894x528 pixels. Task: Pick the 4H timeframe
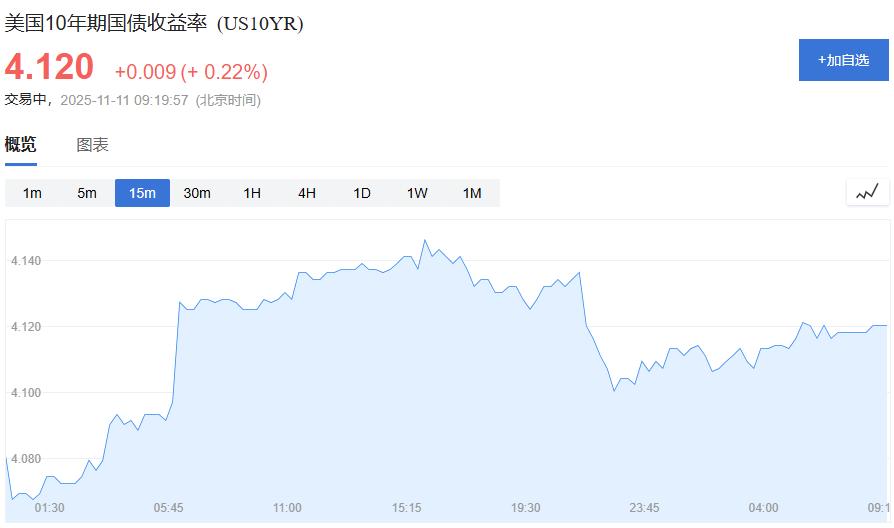point(307,193)
